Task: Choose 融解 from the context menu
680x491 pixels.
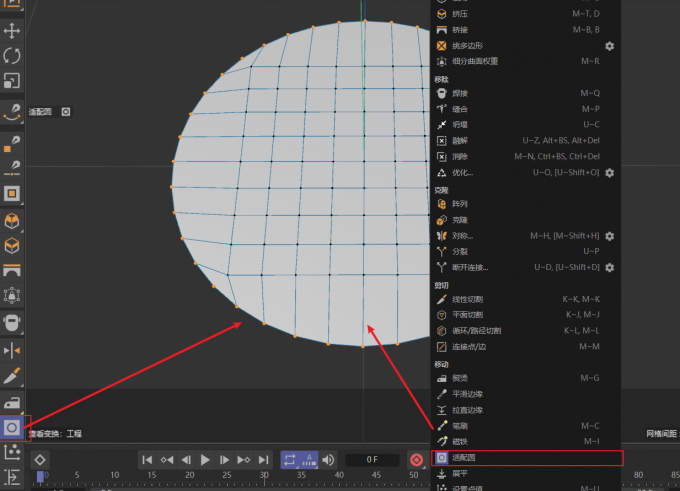Action: (526, 141)
